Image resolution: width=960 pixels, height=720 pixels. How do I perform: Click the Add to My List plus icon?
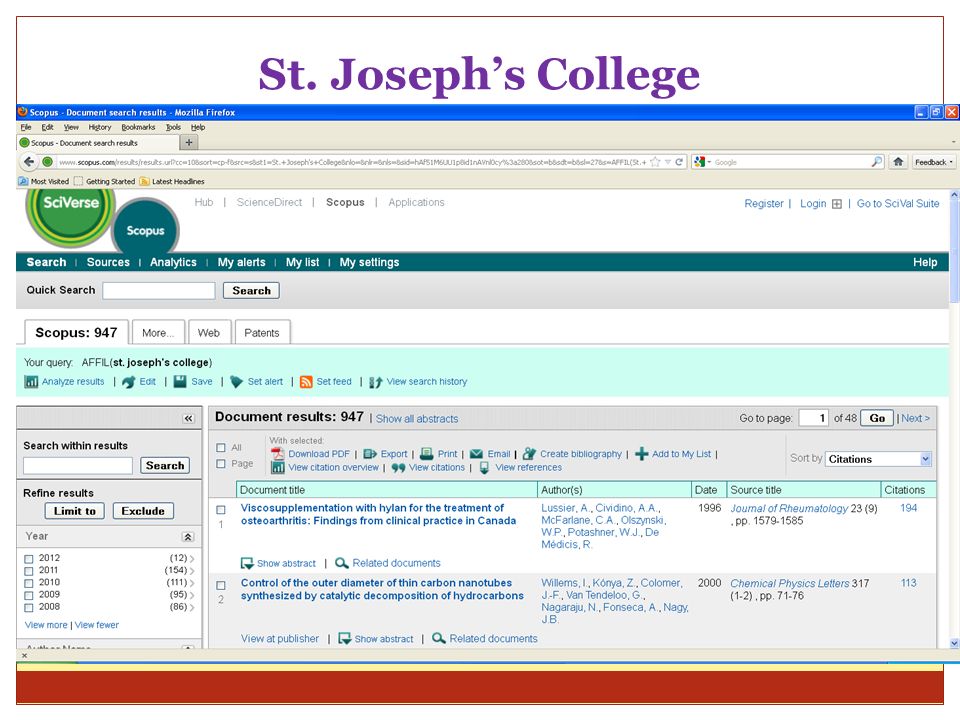coord(642,454)
